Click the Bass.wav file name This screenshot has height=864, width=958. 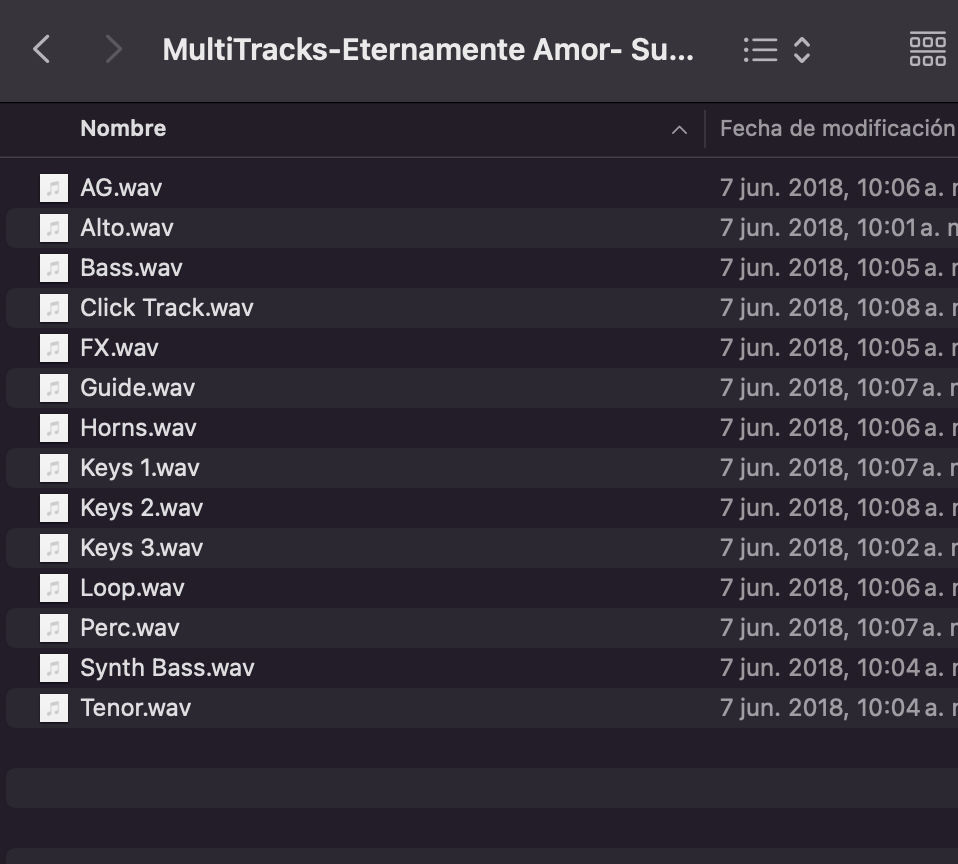pos(131,268)
